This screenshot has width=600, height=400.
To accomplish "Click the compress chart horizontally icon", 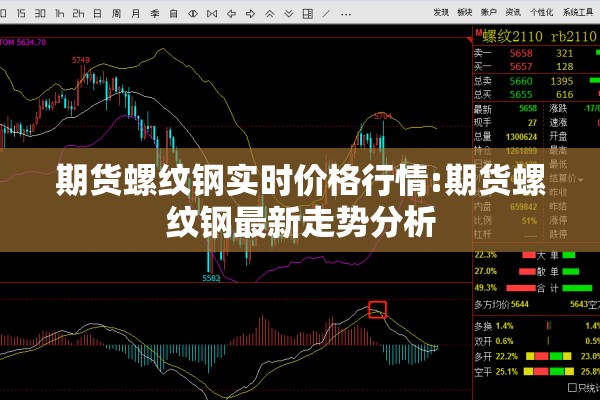I will 212,14.
